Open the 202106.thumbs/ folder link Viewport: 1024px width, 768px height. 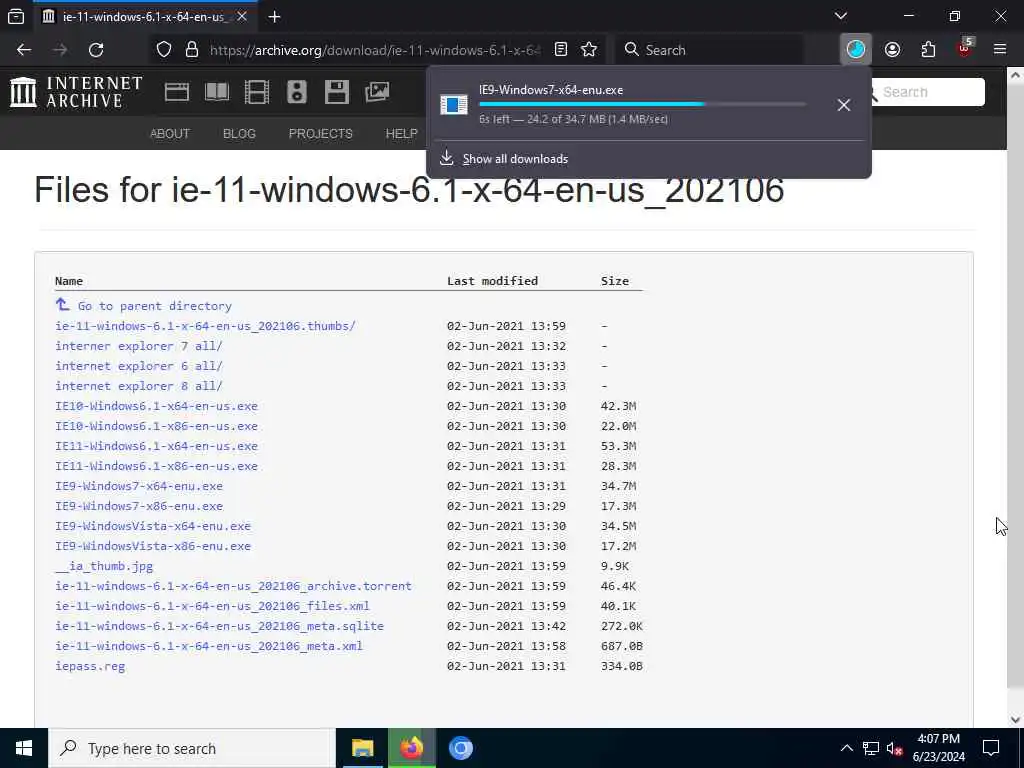(205, 326)
